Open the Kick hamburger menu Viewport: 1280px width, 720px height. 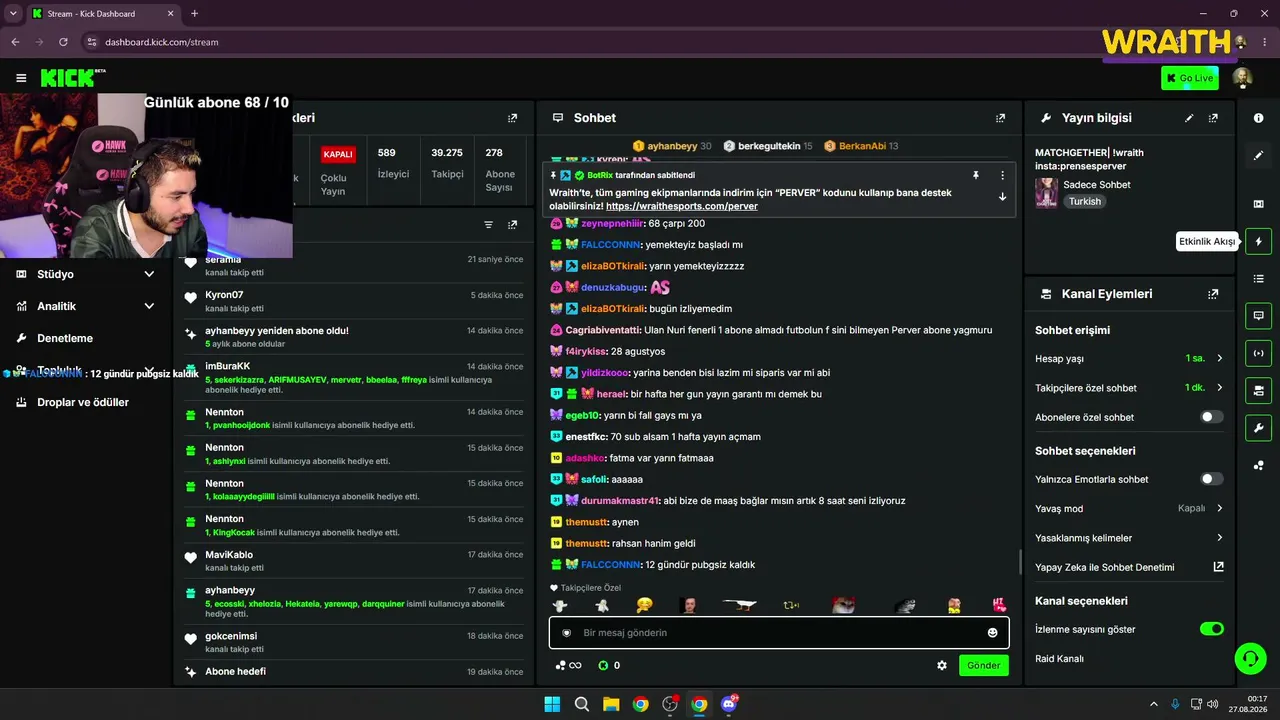[x=21, y=78]
